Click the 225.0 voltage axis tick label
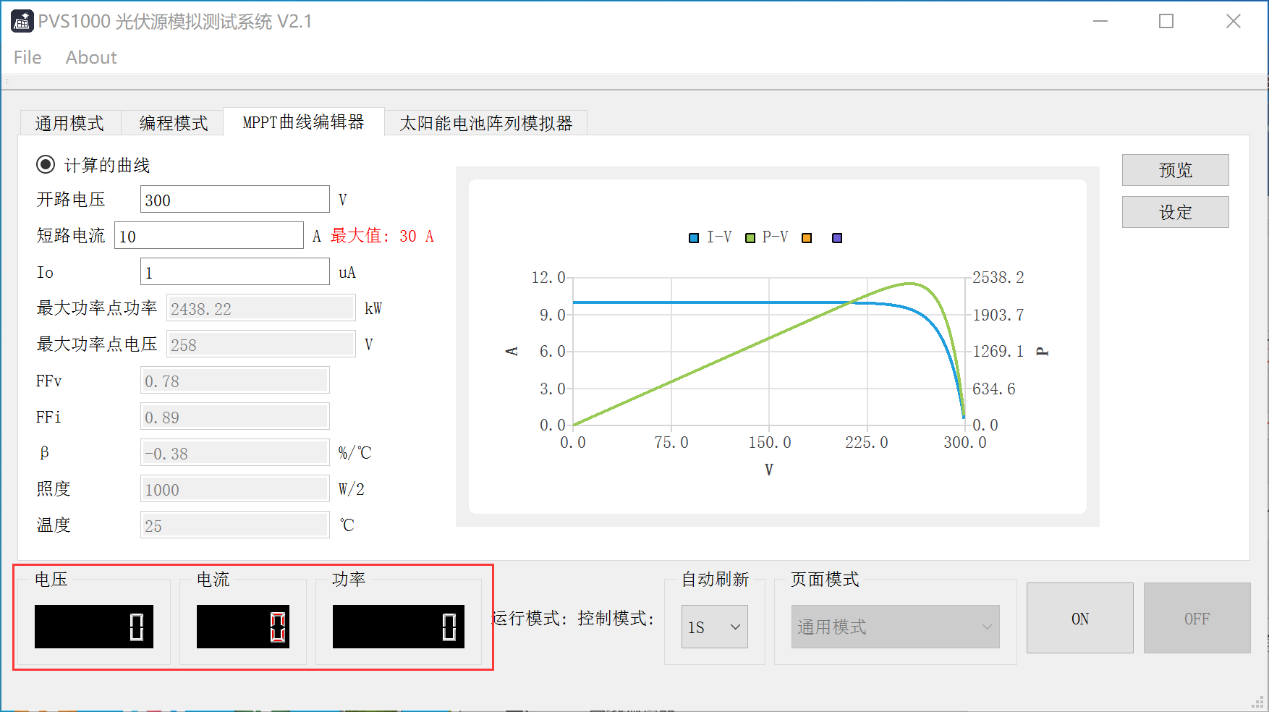The image size is (1269, 712). pyautogui.click(x=866, y=443)
